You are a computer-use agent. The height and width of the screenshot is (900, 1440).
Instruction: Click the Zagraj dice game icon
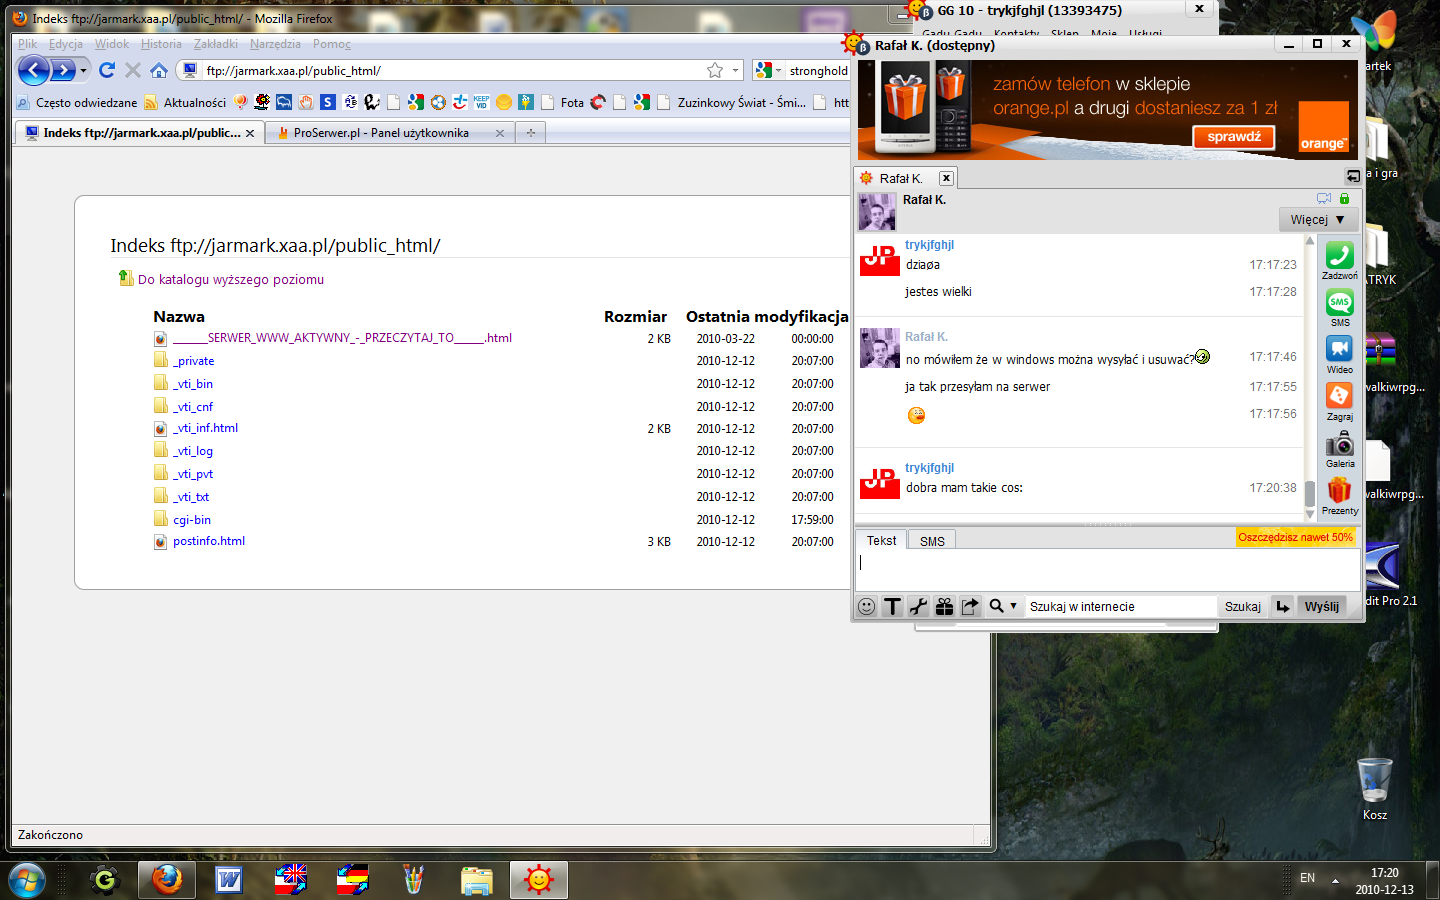[1339, 396]
